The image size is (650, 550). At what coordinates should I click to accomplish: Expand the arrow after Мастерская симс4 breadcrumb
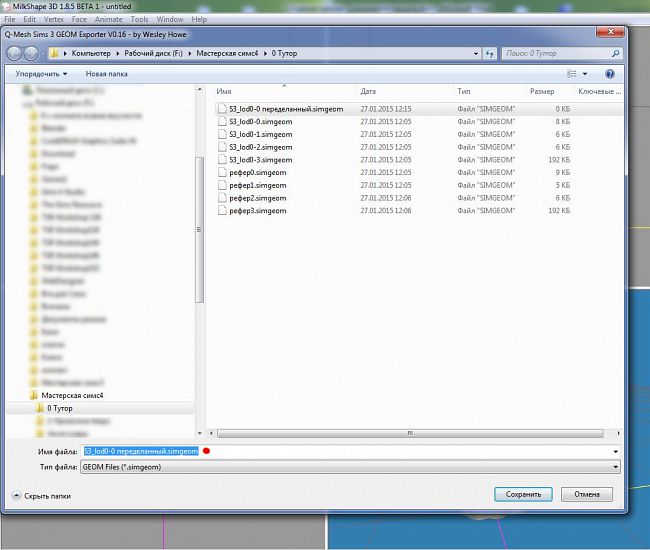pyautogui.click(x=265, y=53)
